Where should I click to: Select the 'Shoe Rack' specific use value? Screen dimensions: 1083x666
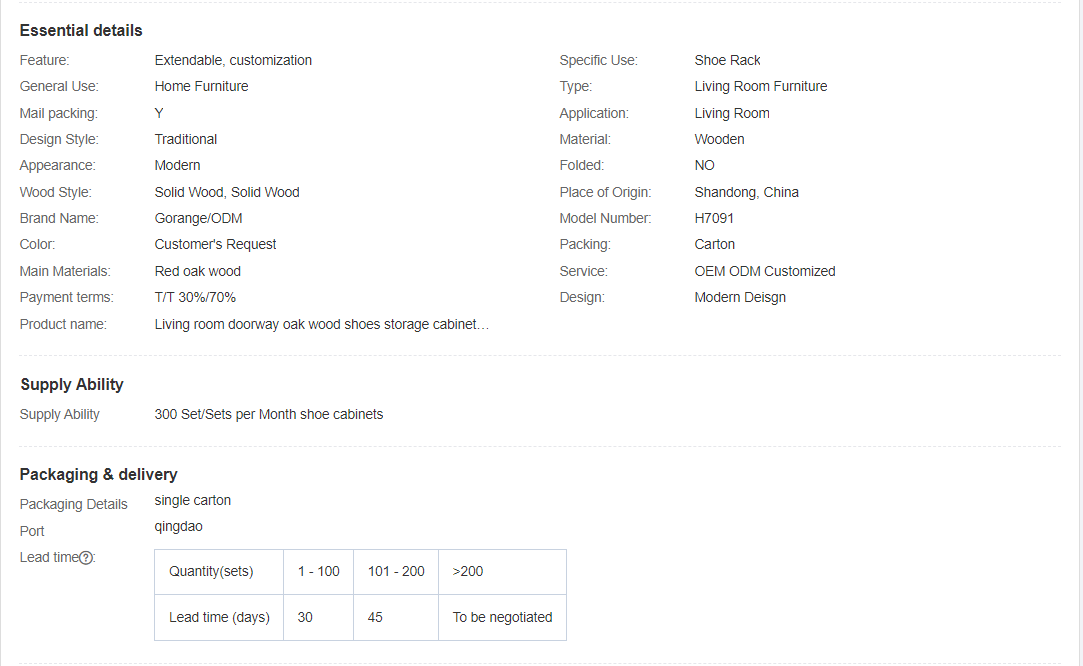coord(727,60)
